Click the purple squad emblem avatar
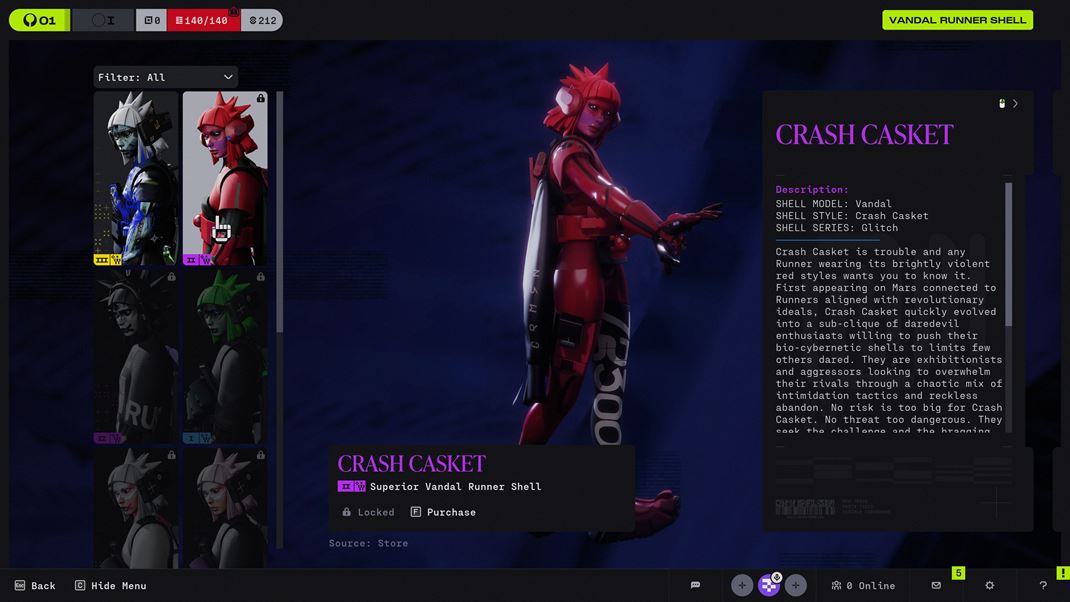The image size is (1070, 602). pos(769,585)
